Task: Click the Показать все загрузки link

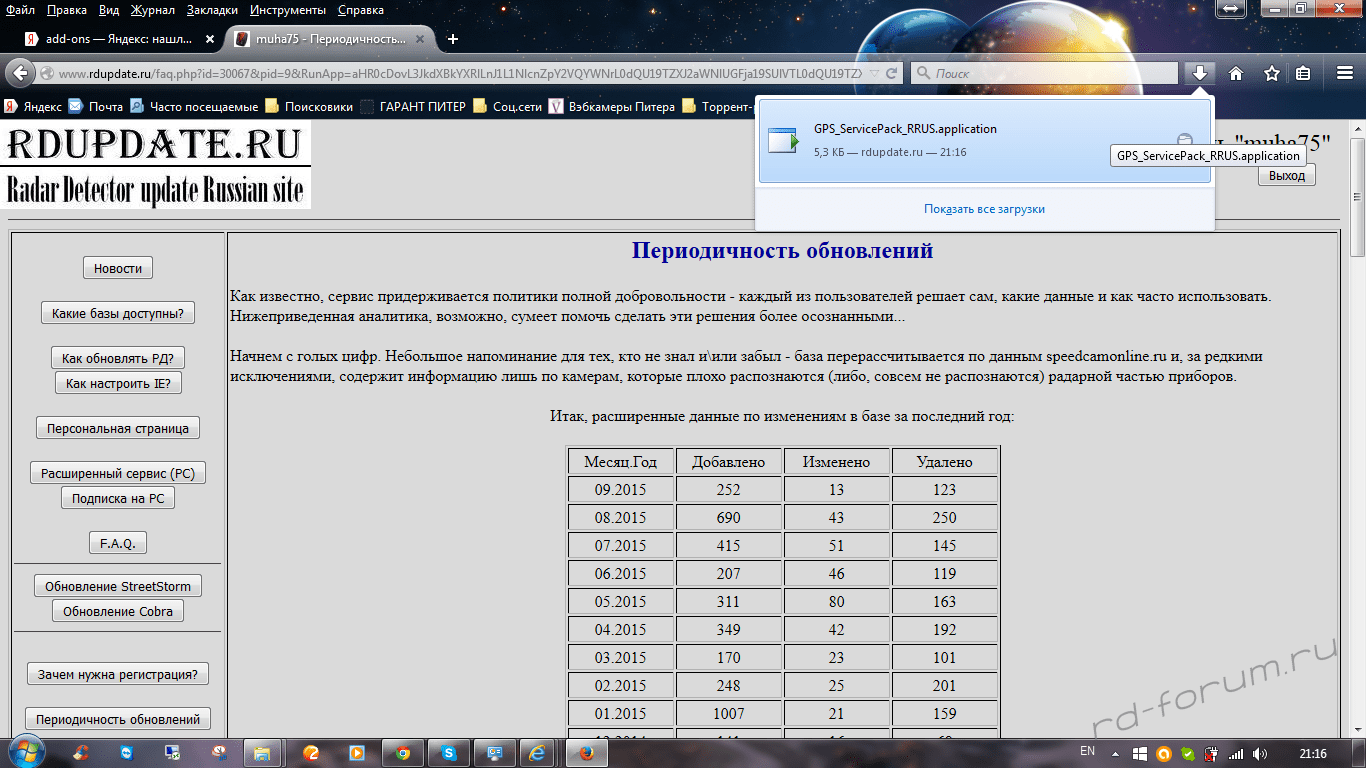Action: click(x=984, y=209)
